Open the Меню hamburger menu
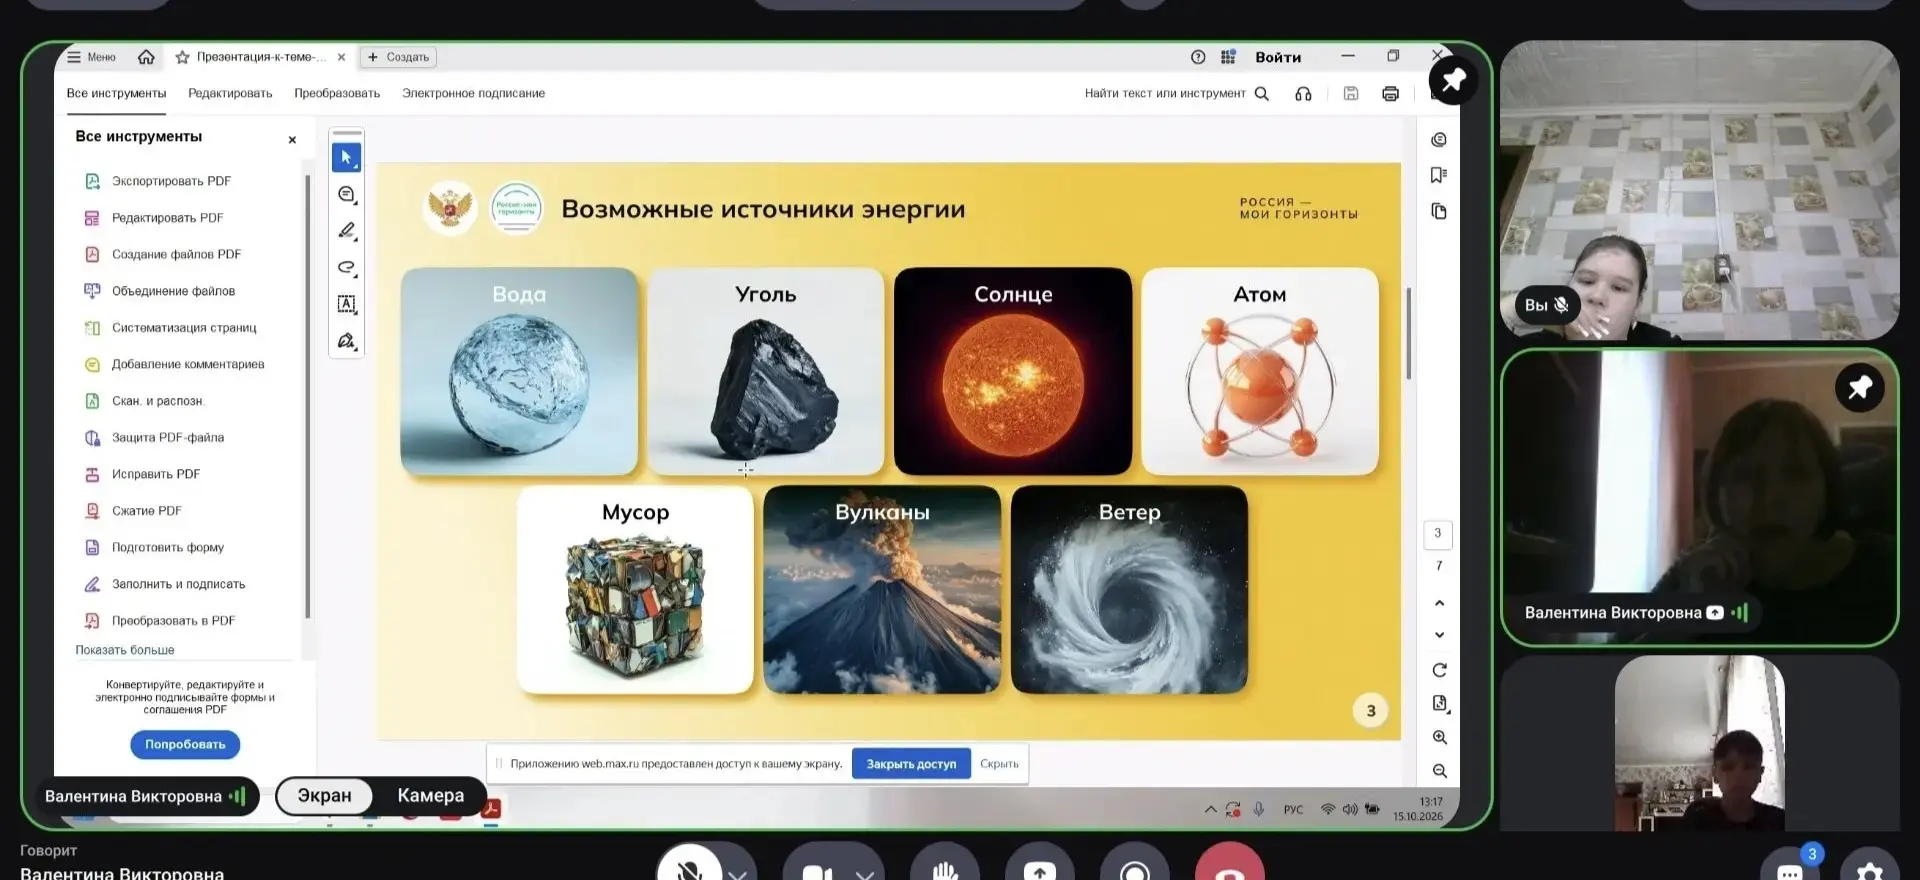Image resolution: width=1920 pixels, height=880 pixels. 91,57
